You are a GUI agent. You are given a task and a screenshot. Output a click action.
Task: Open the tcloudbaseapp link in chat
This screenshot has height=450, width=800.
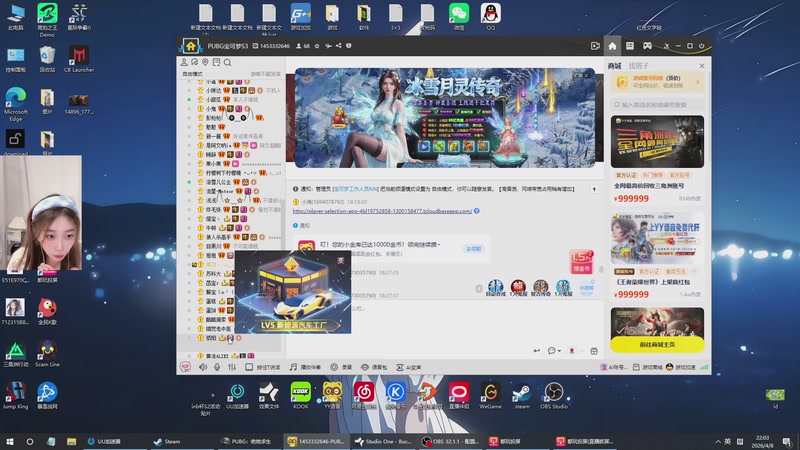[382, 211]
